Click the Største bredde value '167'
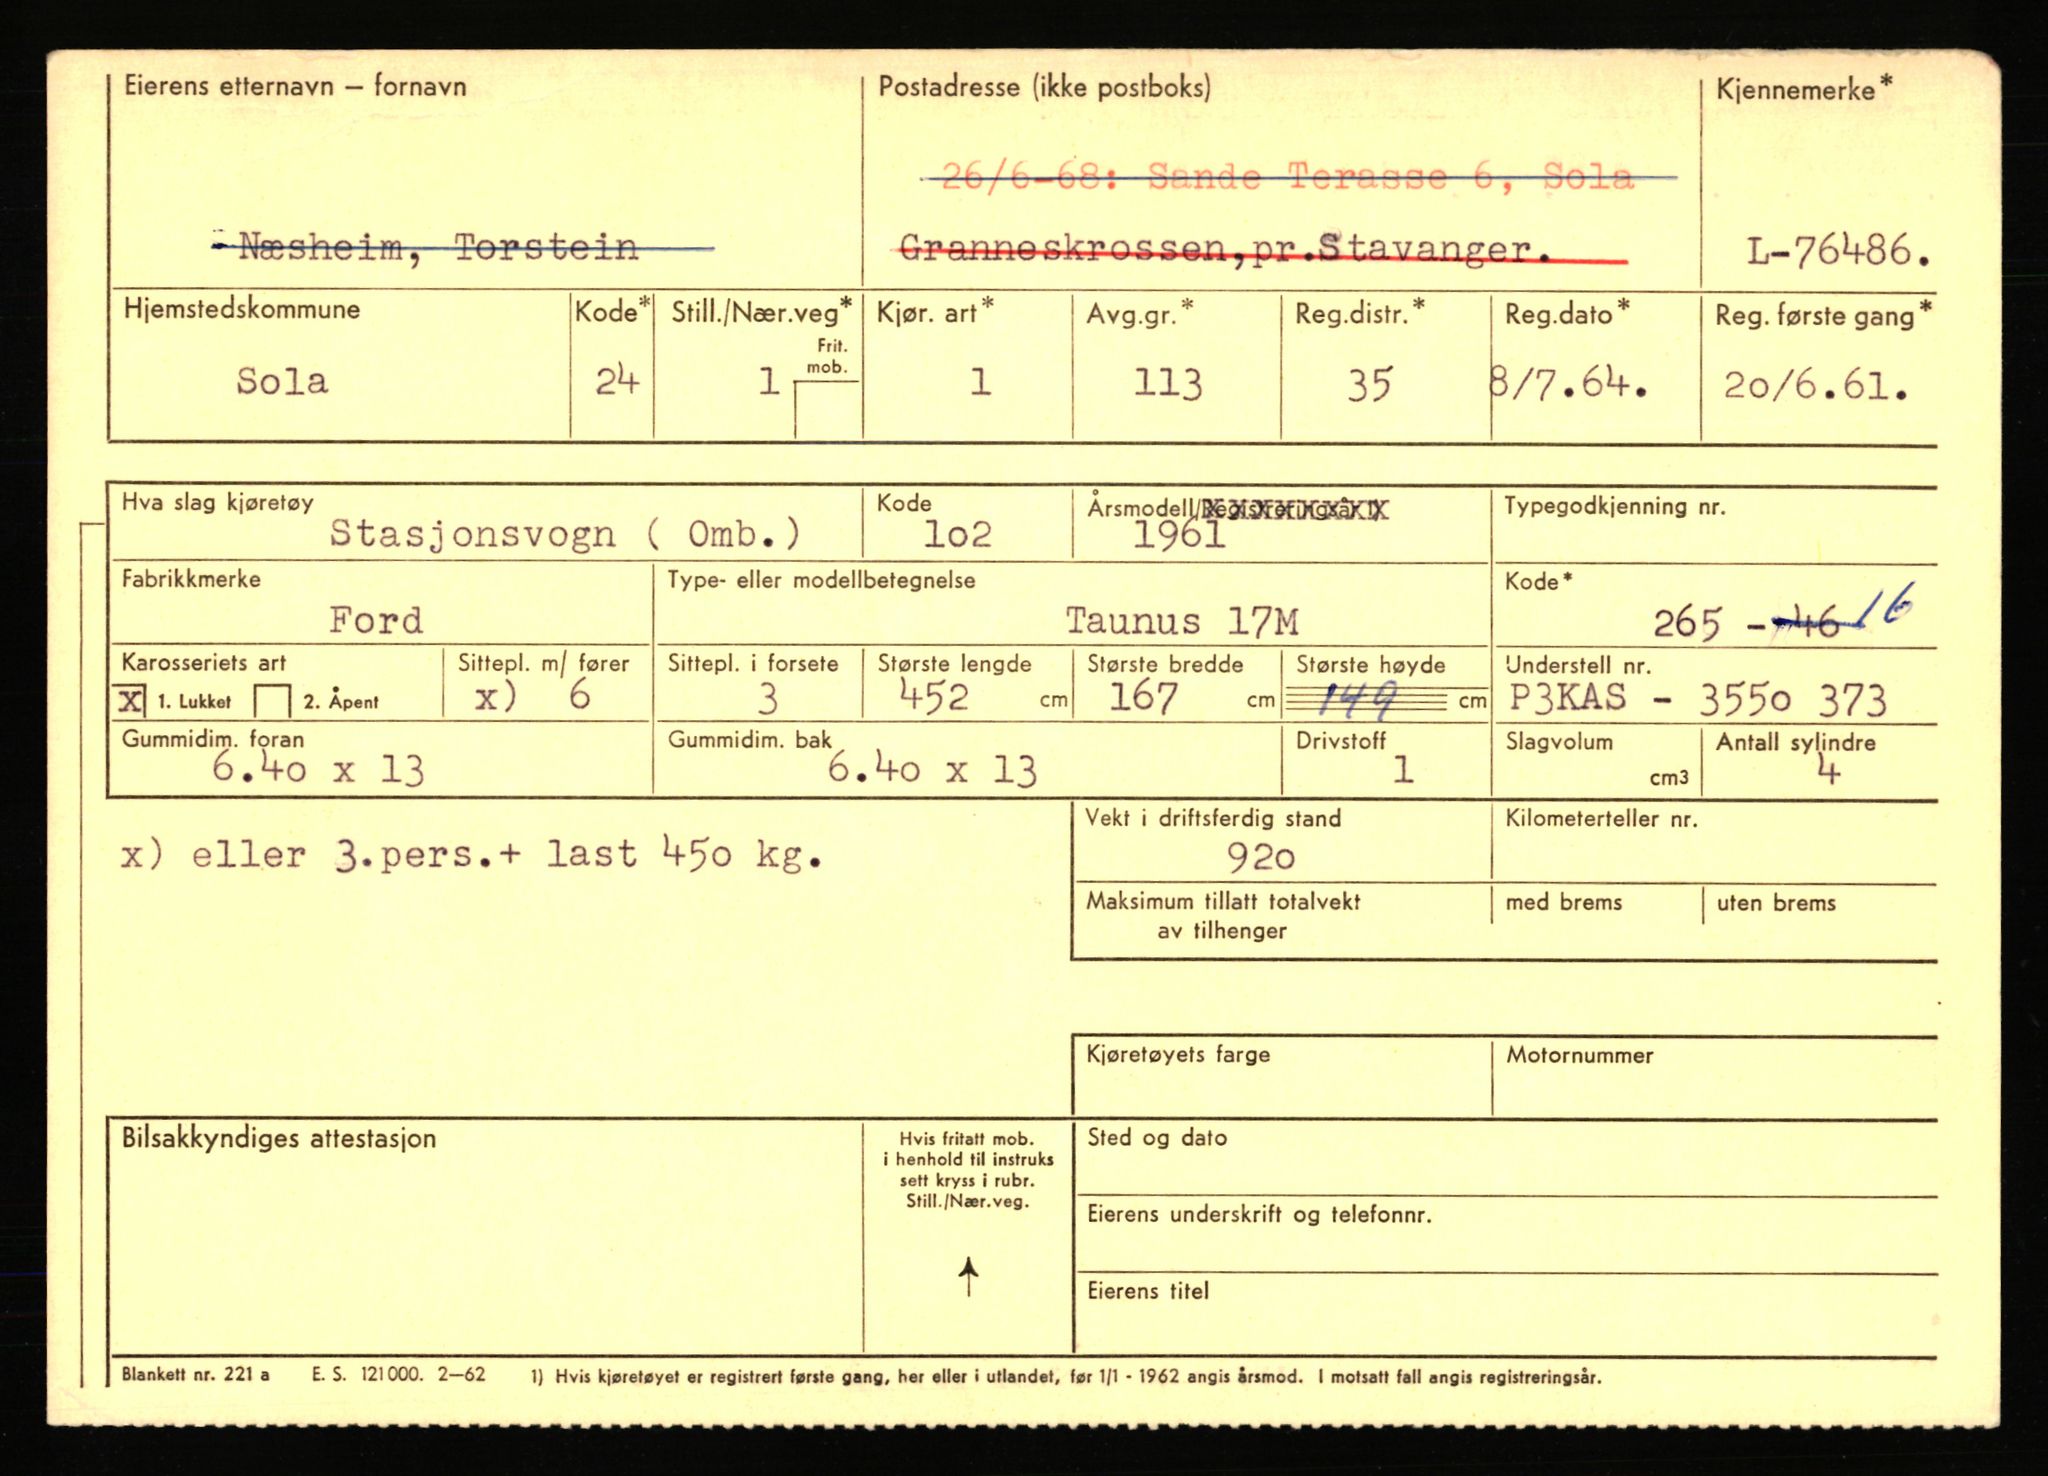Viewport: 2048px width, 1476px height. pos(1143,697)
